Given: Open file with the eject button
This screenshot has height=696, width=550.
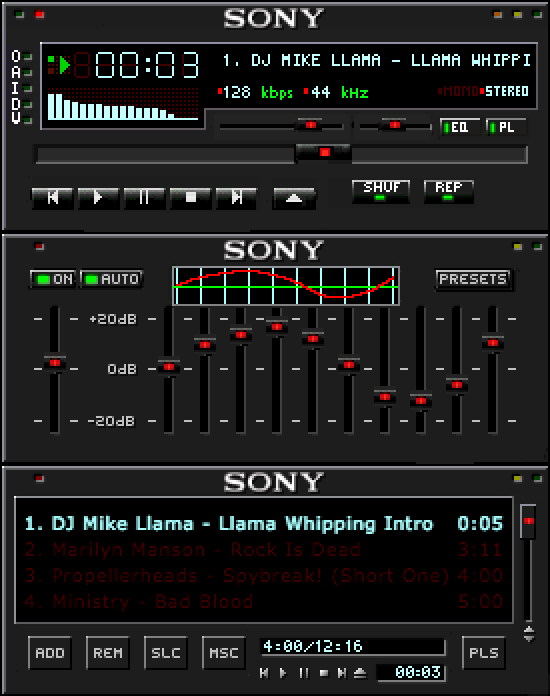Looking at the screenshot, I should click(294, 198).
